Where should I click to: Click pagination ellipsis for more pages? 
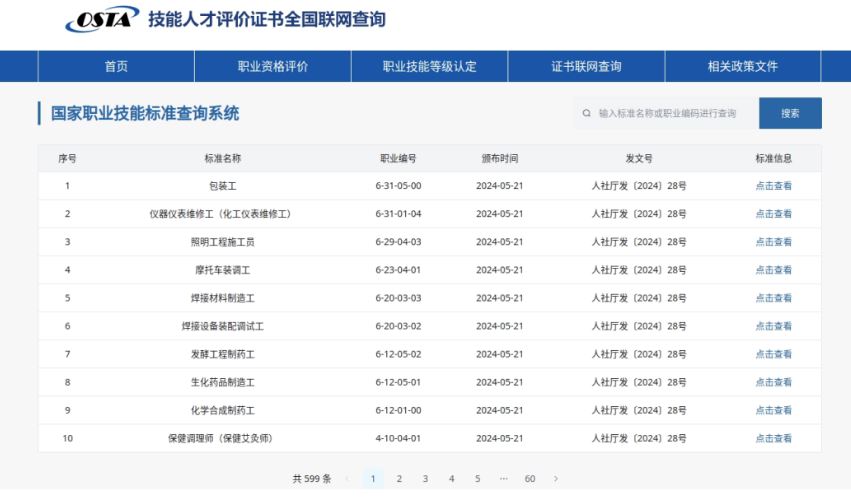tap(504, 478)
